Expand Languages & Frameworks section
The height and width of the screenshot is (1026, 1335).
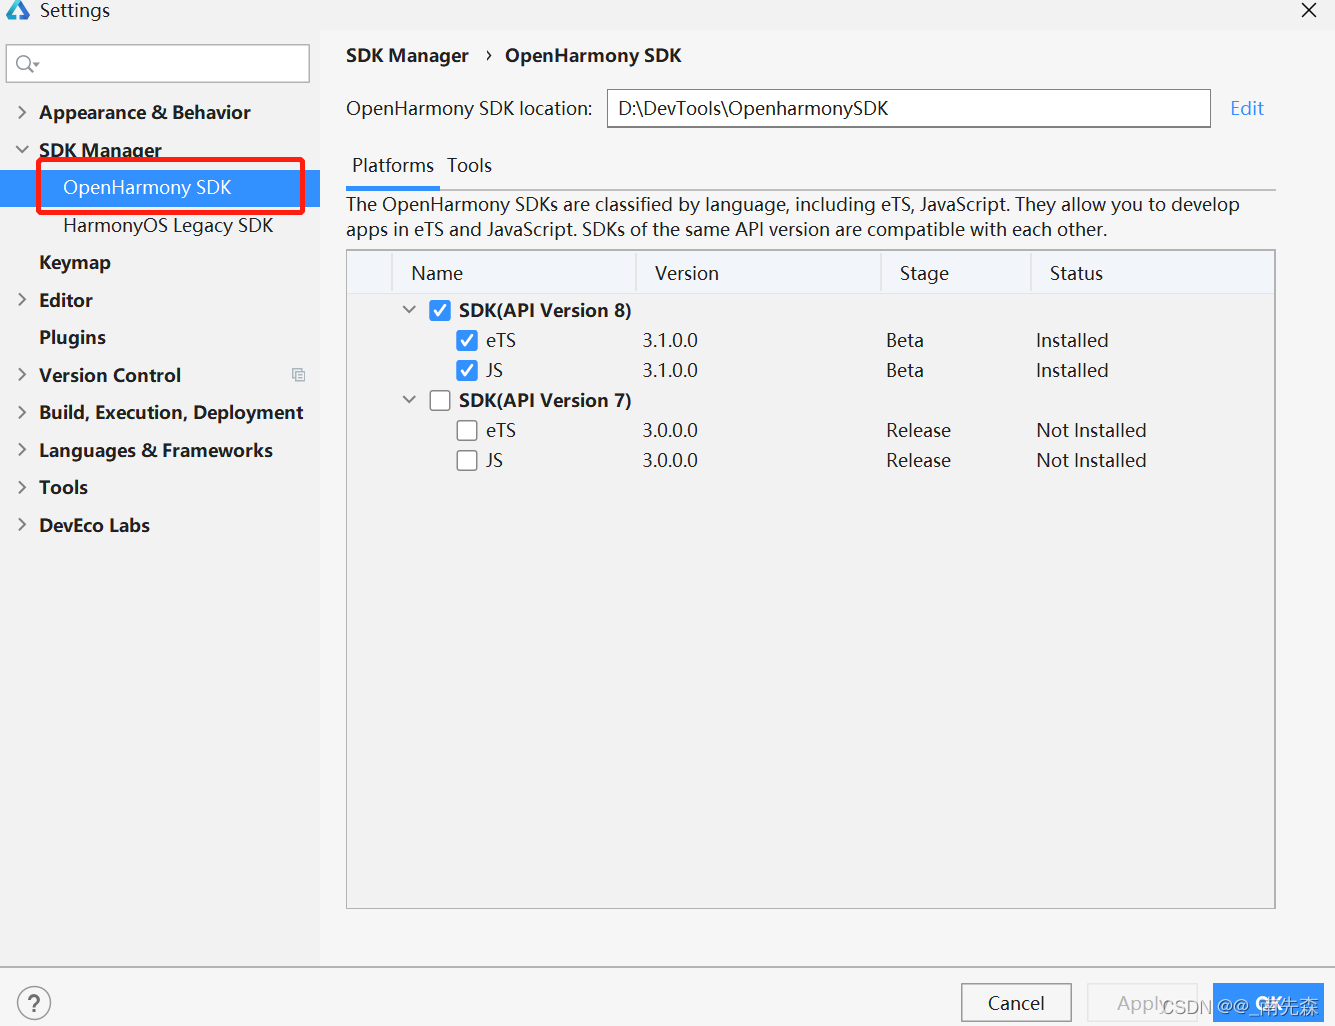coord(22,450)
